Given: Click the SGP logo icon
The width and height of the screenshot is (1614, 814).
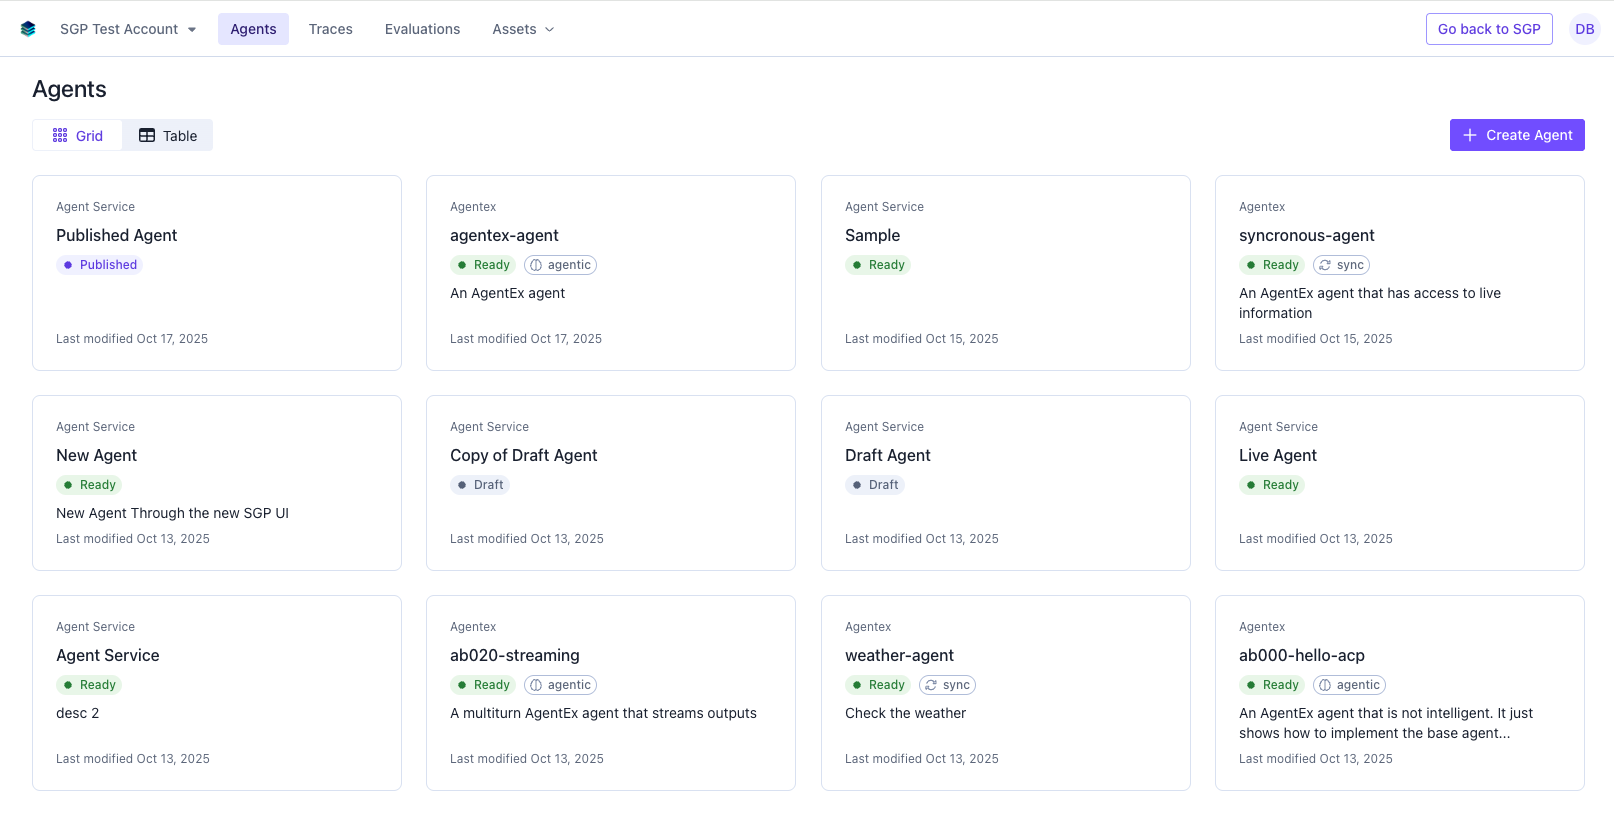Looking at the screenshot, I should 28,29.
